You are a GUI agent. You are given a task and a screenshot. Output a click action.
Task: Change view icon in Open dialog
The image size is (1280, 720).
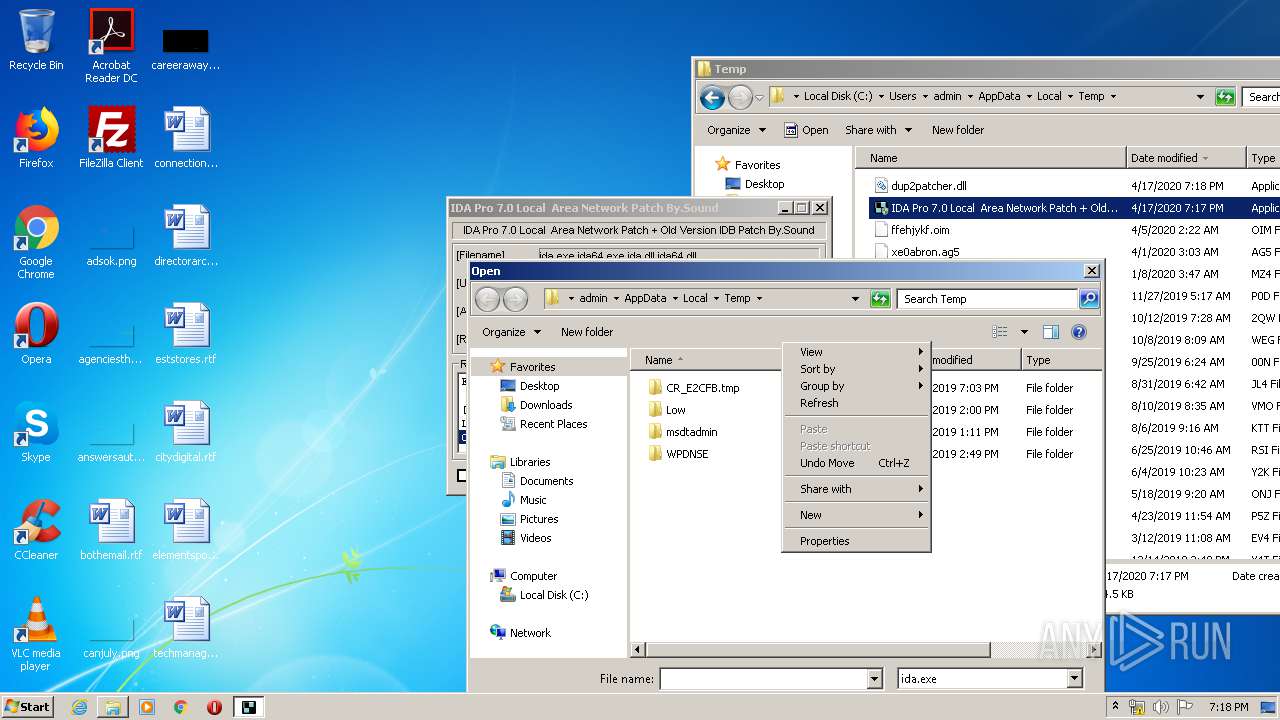pos(999,332)
